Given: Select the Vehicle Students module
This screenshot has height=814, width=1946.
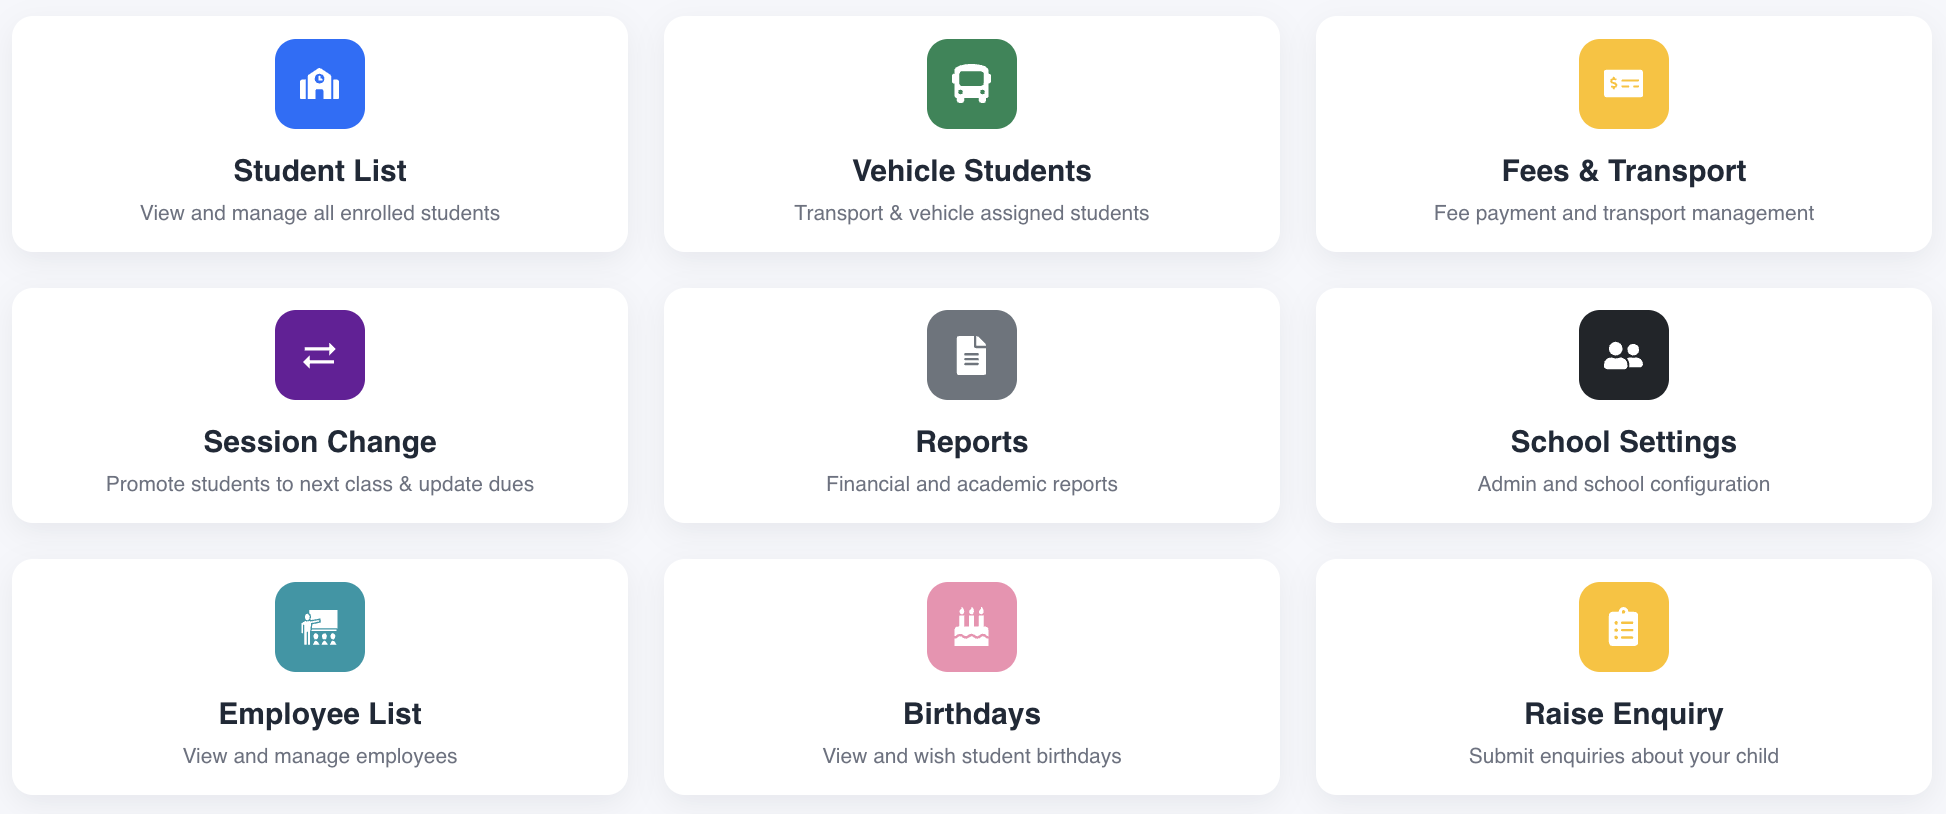Looking at the screenshot, I should pos(971,134).
